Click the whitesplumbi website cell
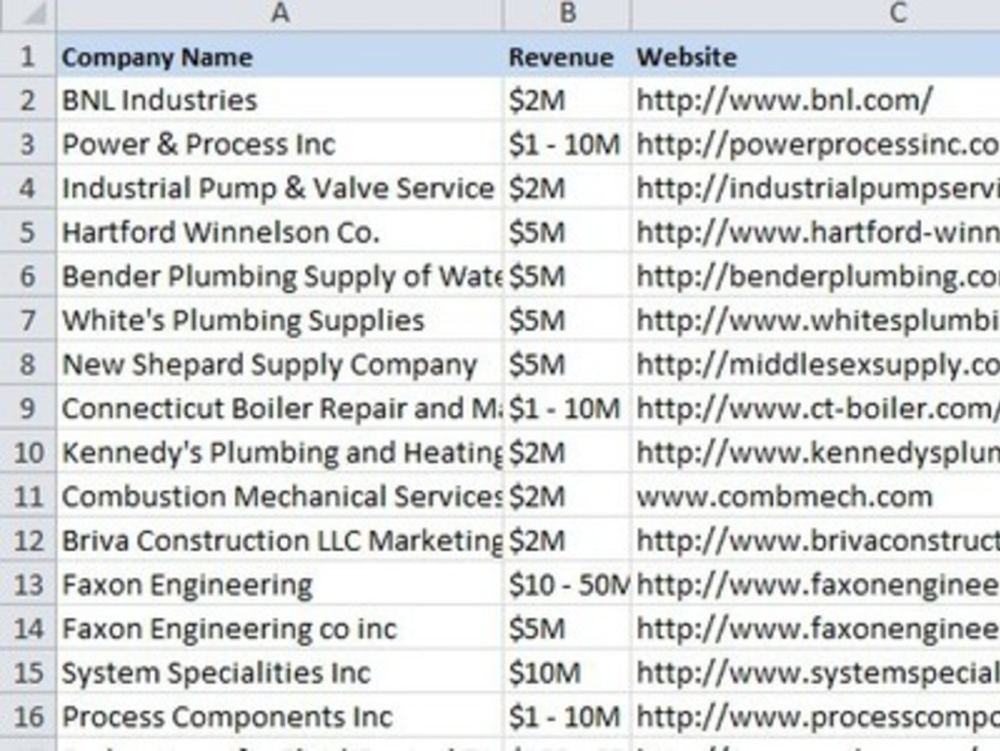This screenshot has width=1000, height=751. [816, 320]
